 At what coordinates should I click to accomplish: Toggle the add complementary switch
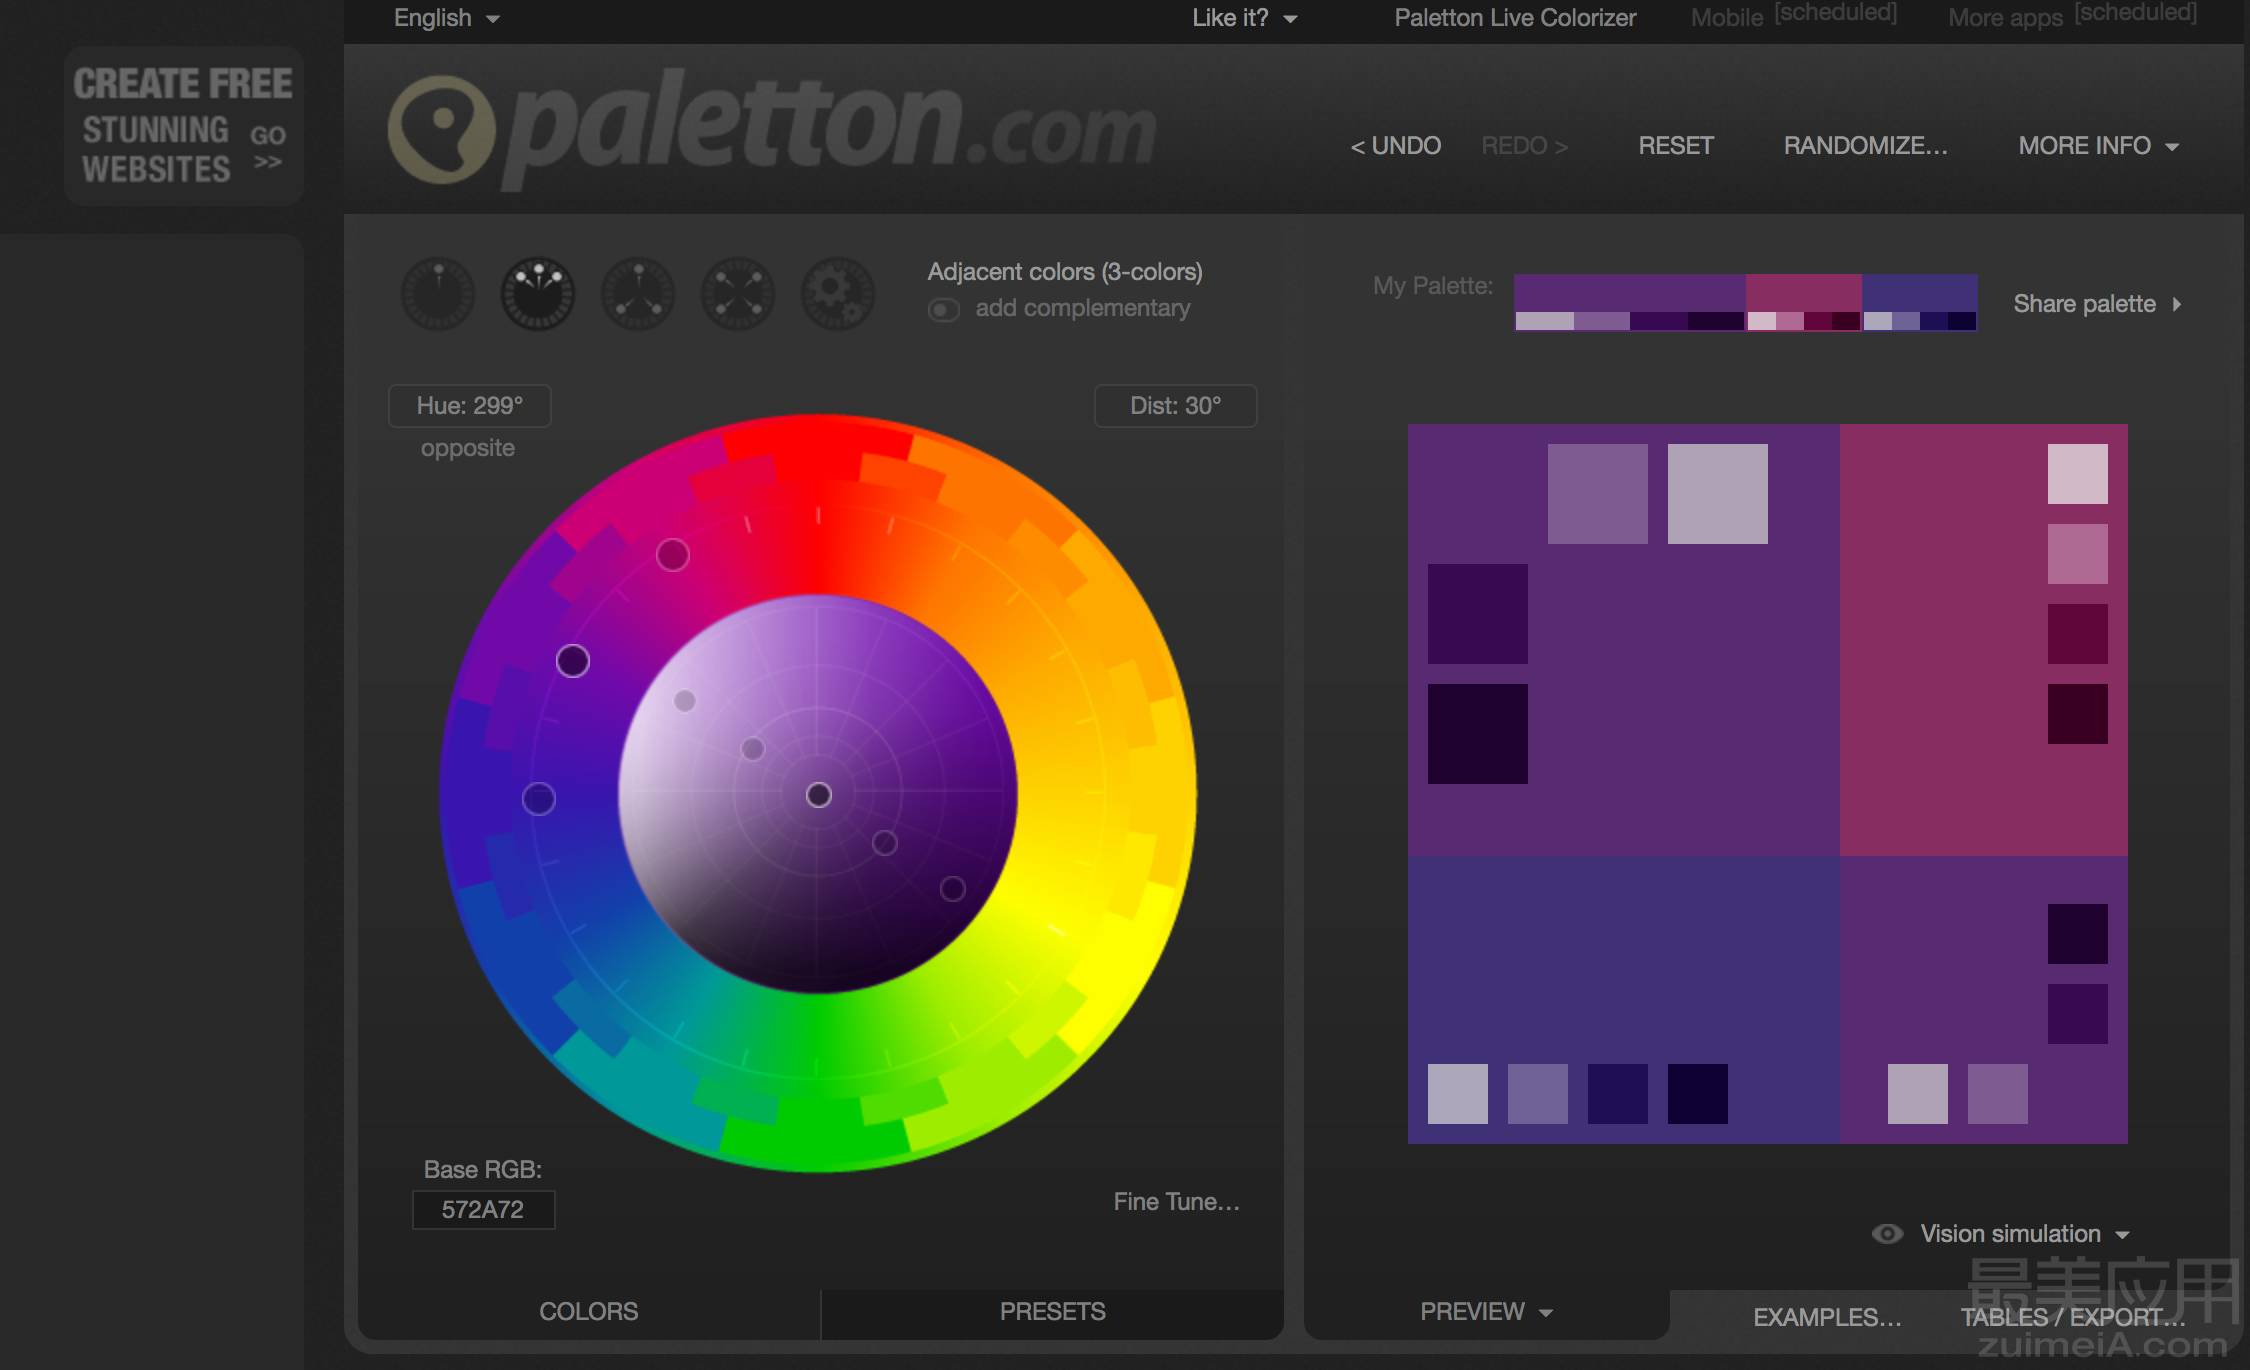pos(943,309)
